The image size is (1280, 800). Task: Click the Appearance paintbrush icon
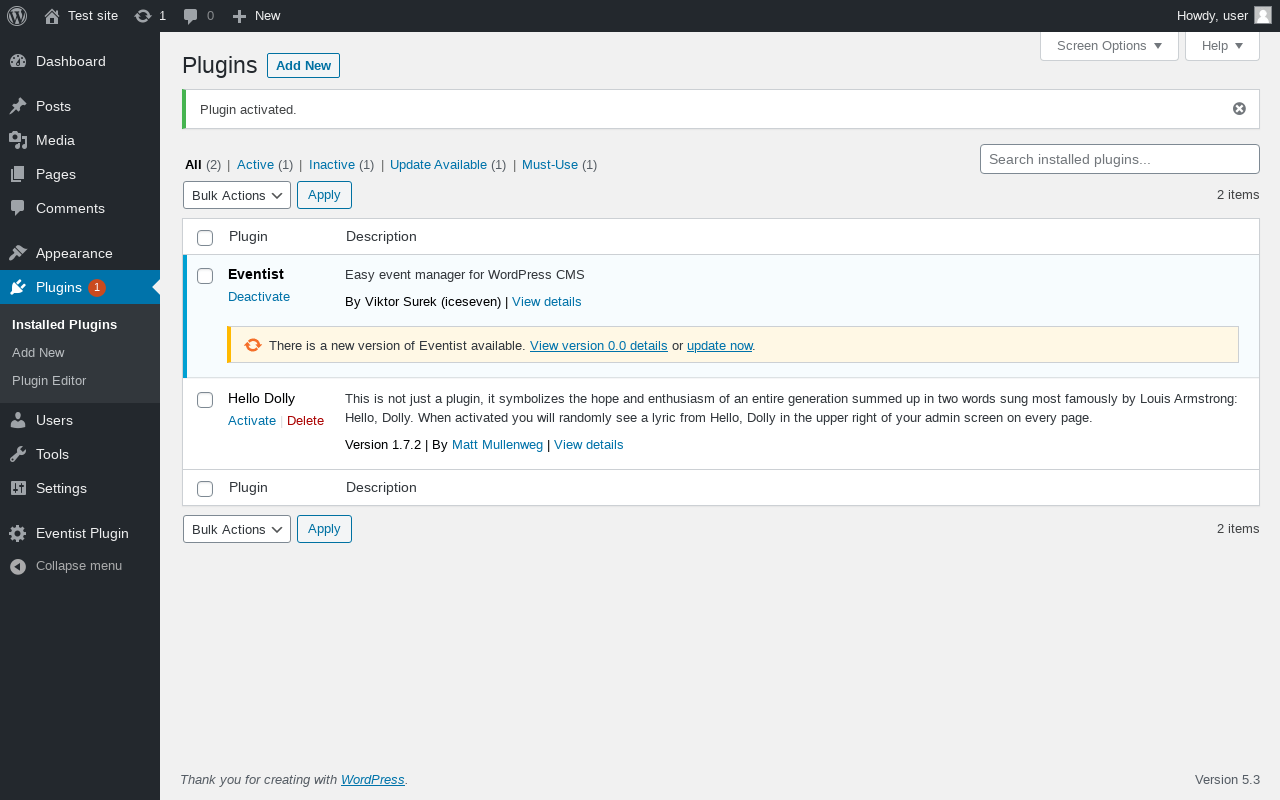(x=18, y=253)
